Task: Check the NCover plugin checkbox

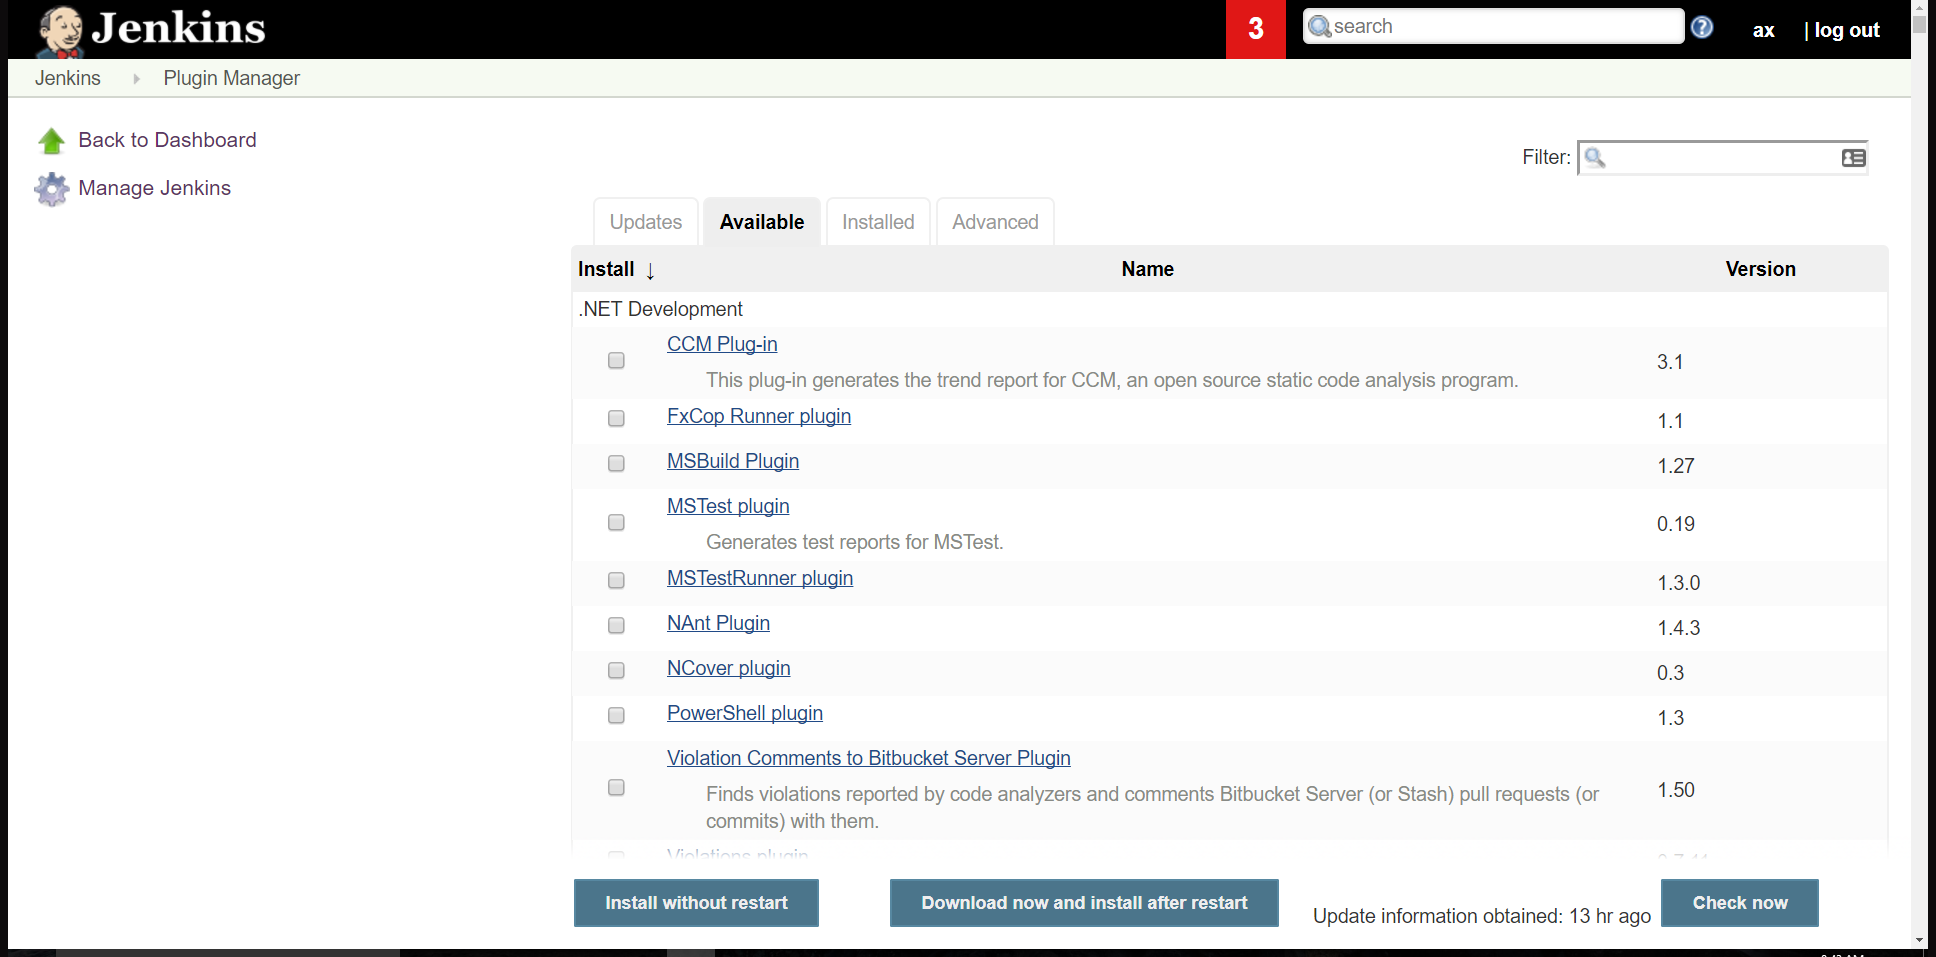Action: click(x=616, y=671)
